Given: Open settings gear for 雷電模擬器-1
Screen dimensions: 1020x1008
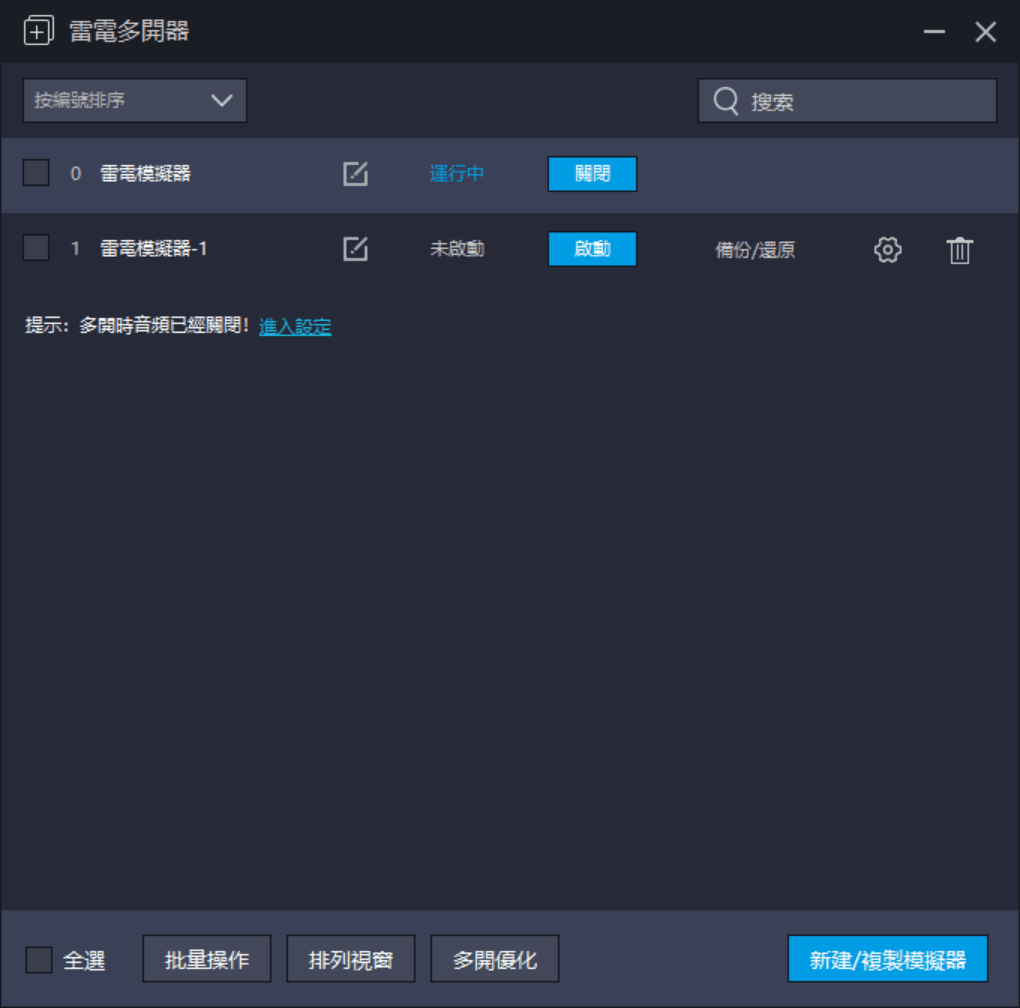Looking at the screenshot, I should [887, 250].
